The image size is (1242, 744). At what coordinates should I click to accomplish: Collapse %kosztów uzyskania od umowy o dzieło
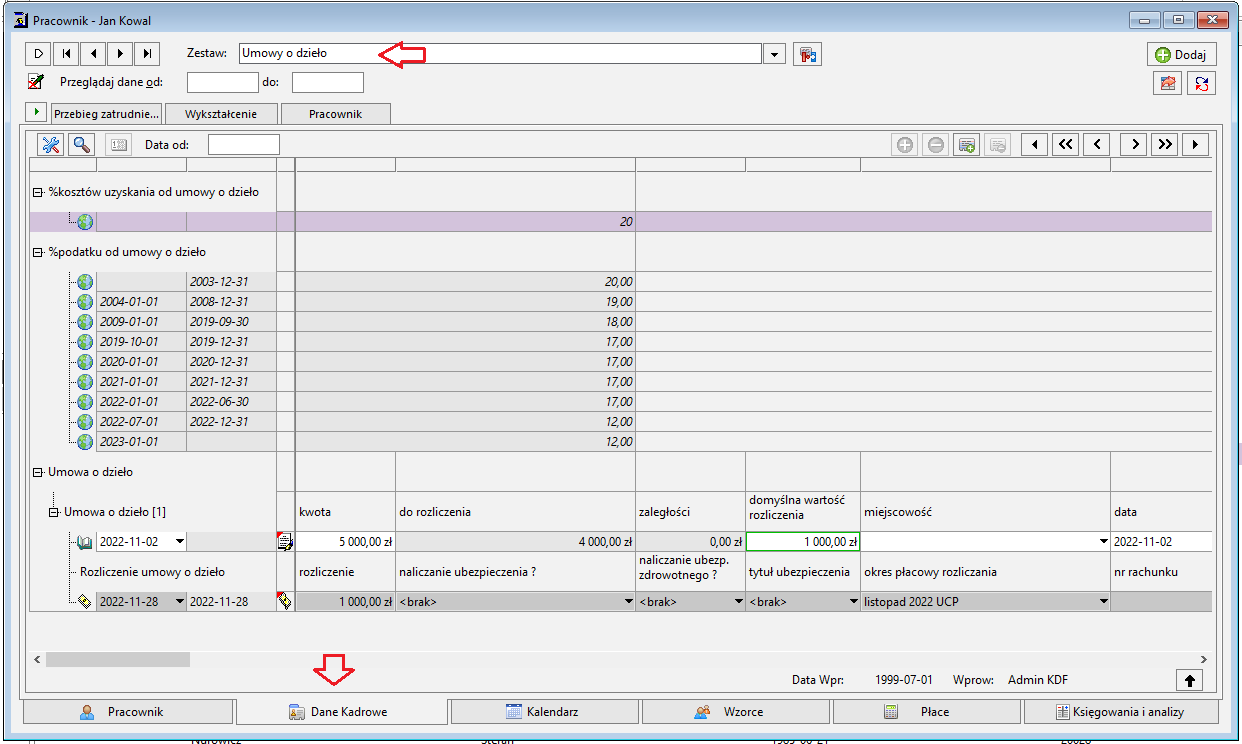(x=38, y=192)
